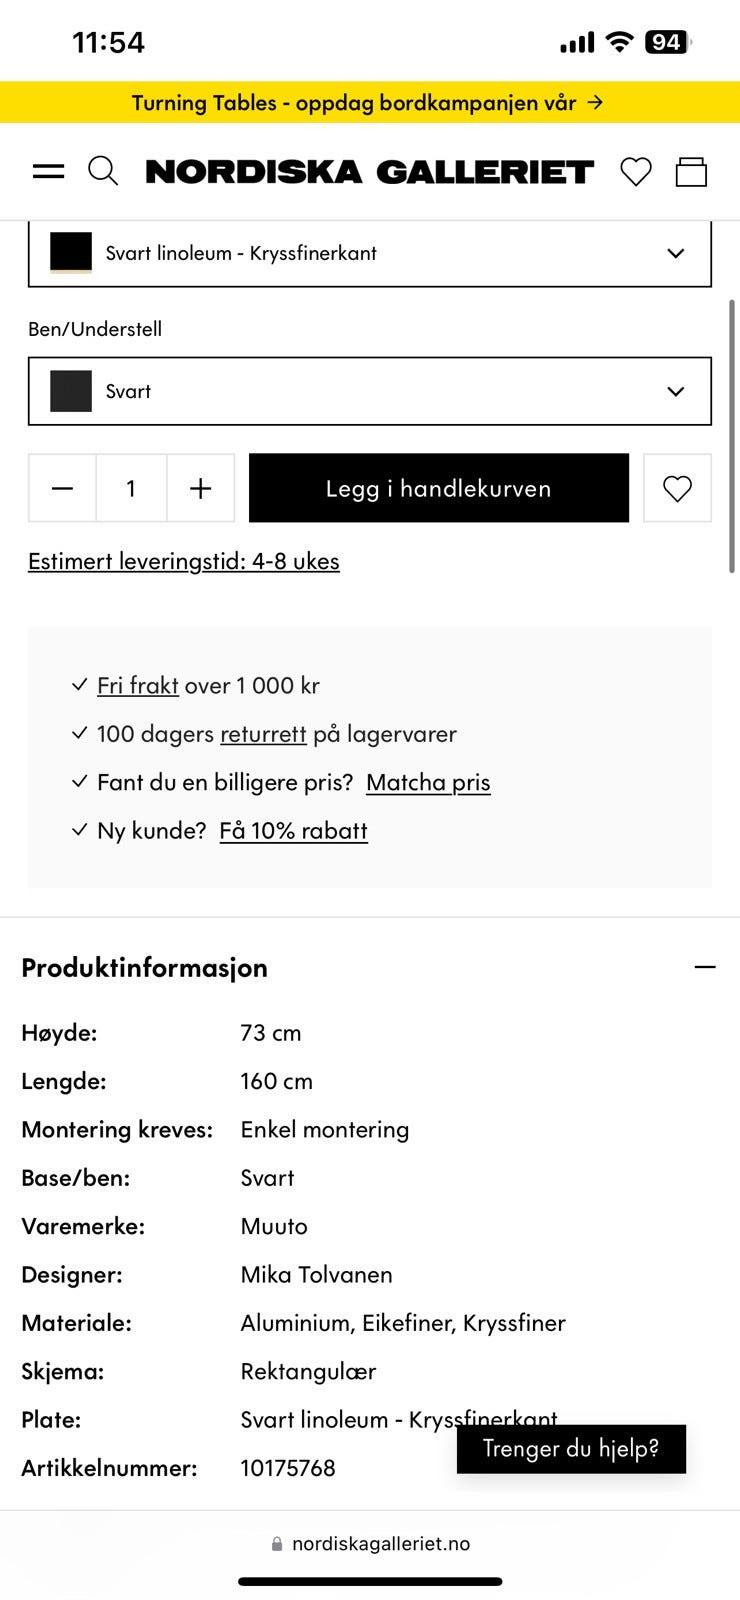
Task: Click the Matcha pris link
Action: pos(428,782)
